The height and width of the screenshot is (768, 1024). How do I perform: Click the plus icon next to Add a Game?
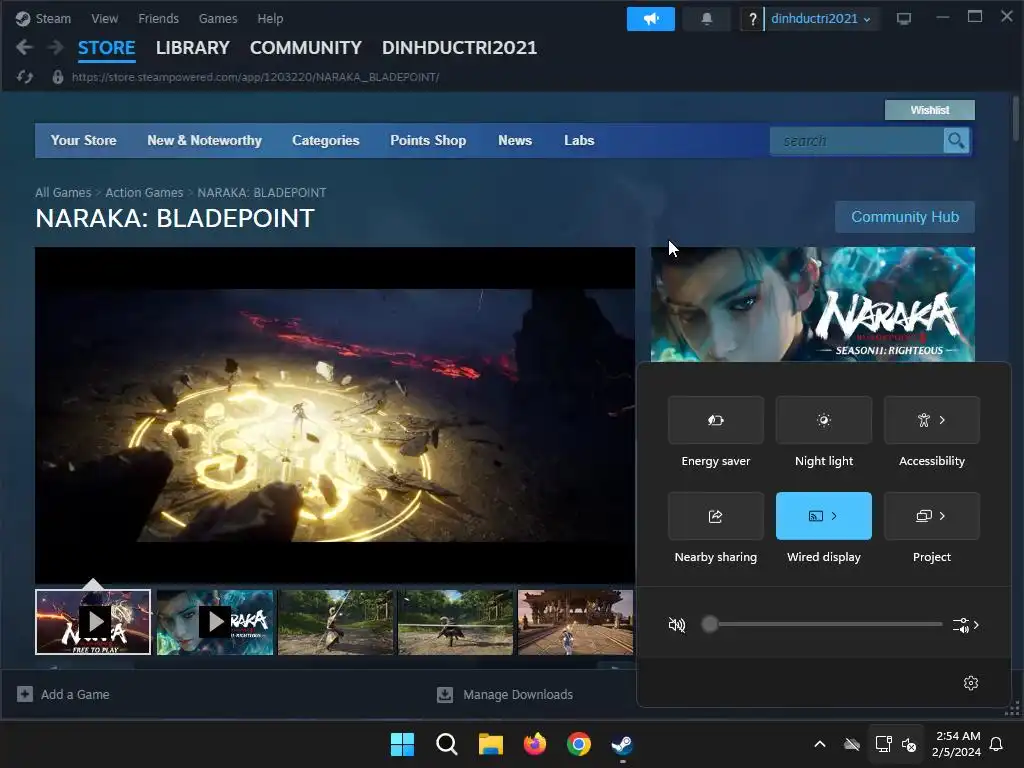(25, 694)
